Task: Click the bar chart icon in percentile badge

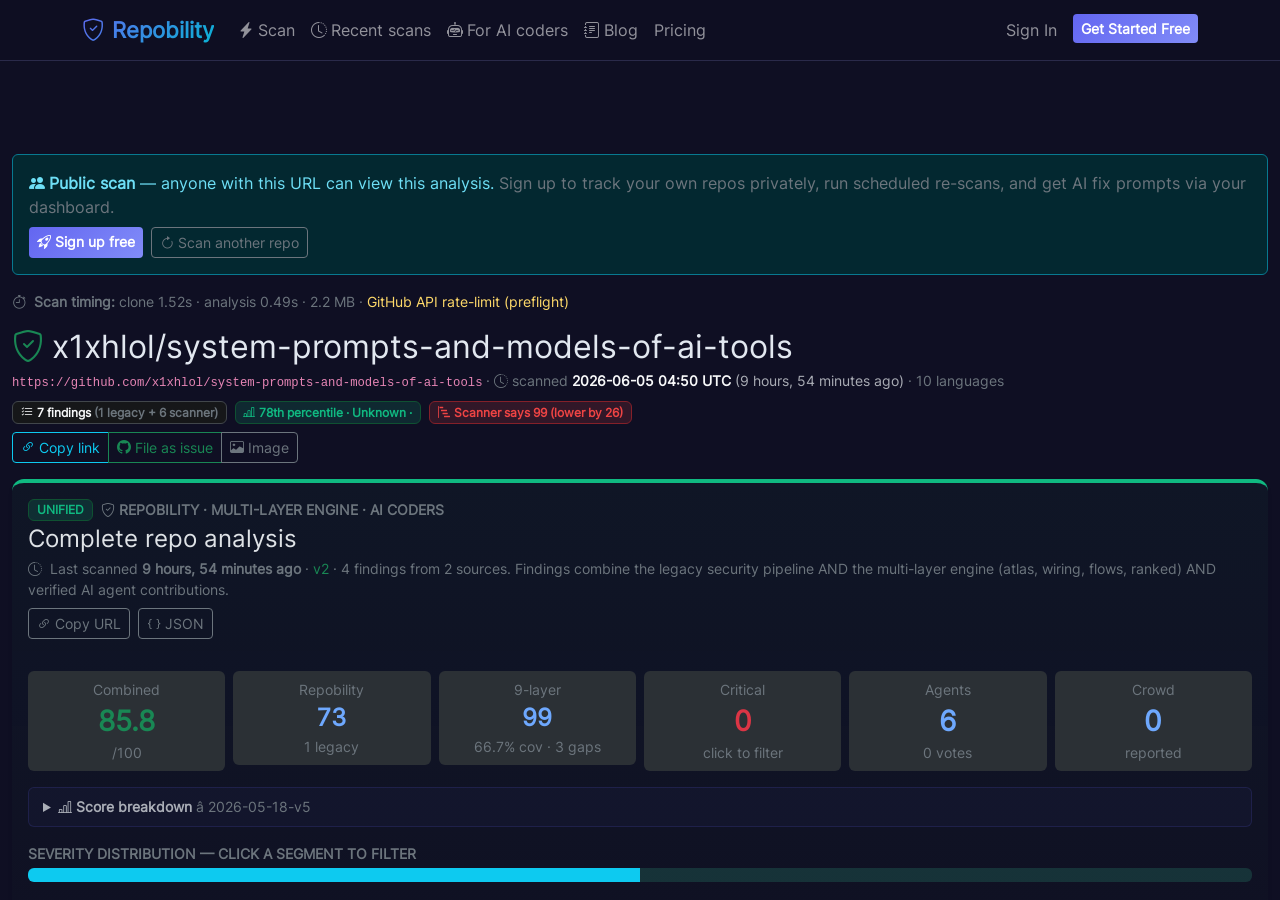Action: point(249,412)
